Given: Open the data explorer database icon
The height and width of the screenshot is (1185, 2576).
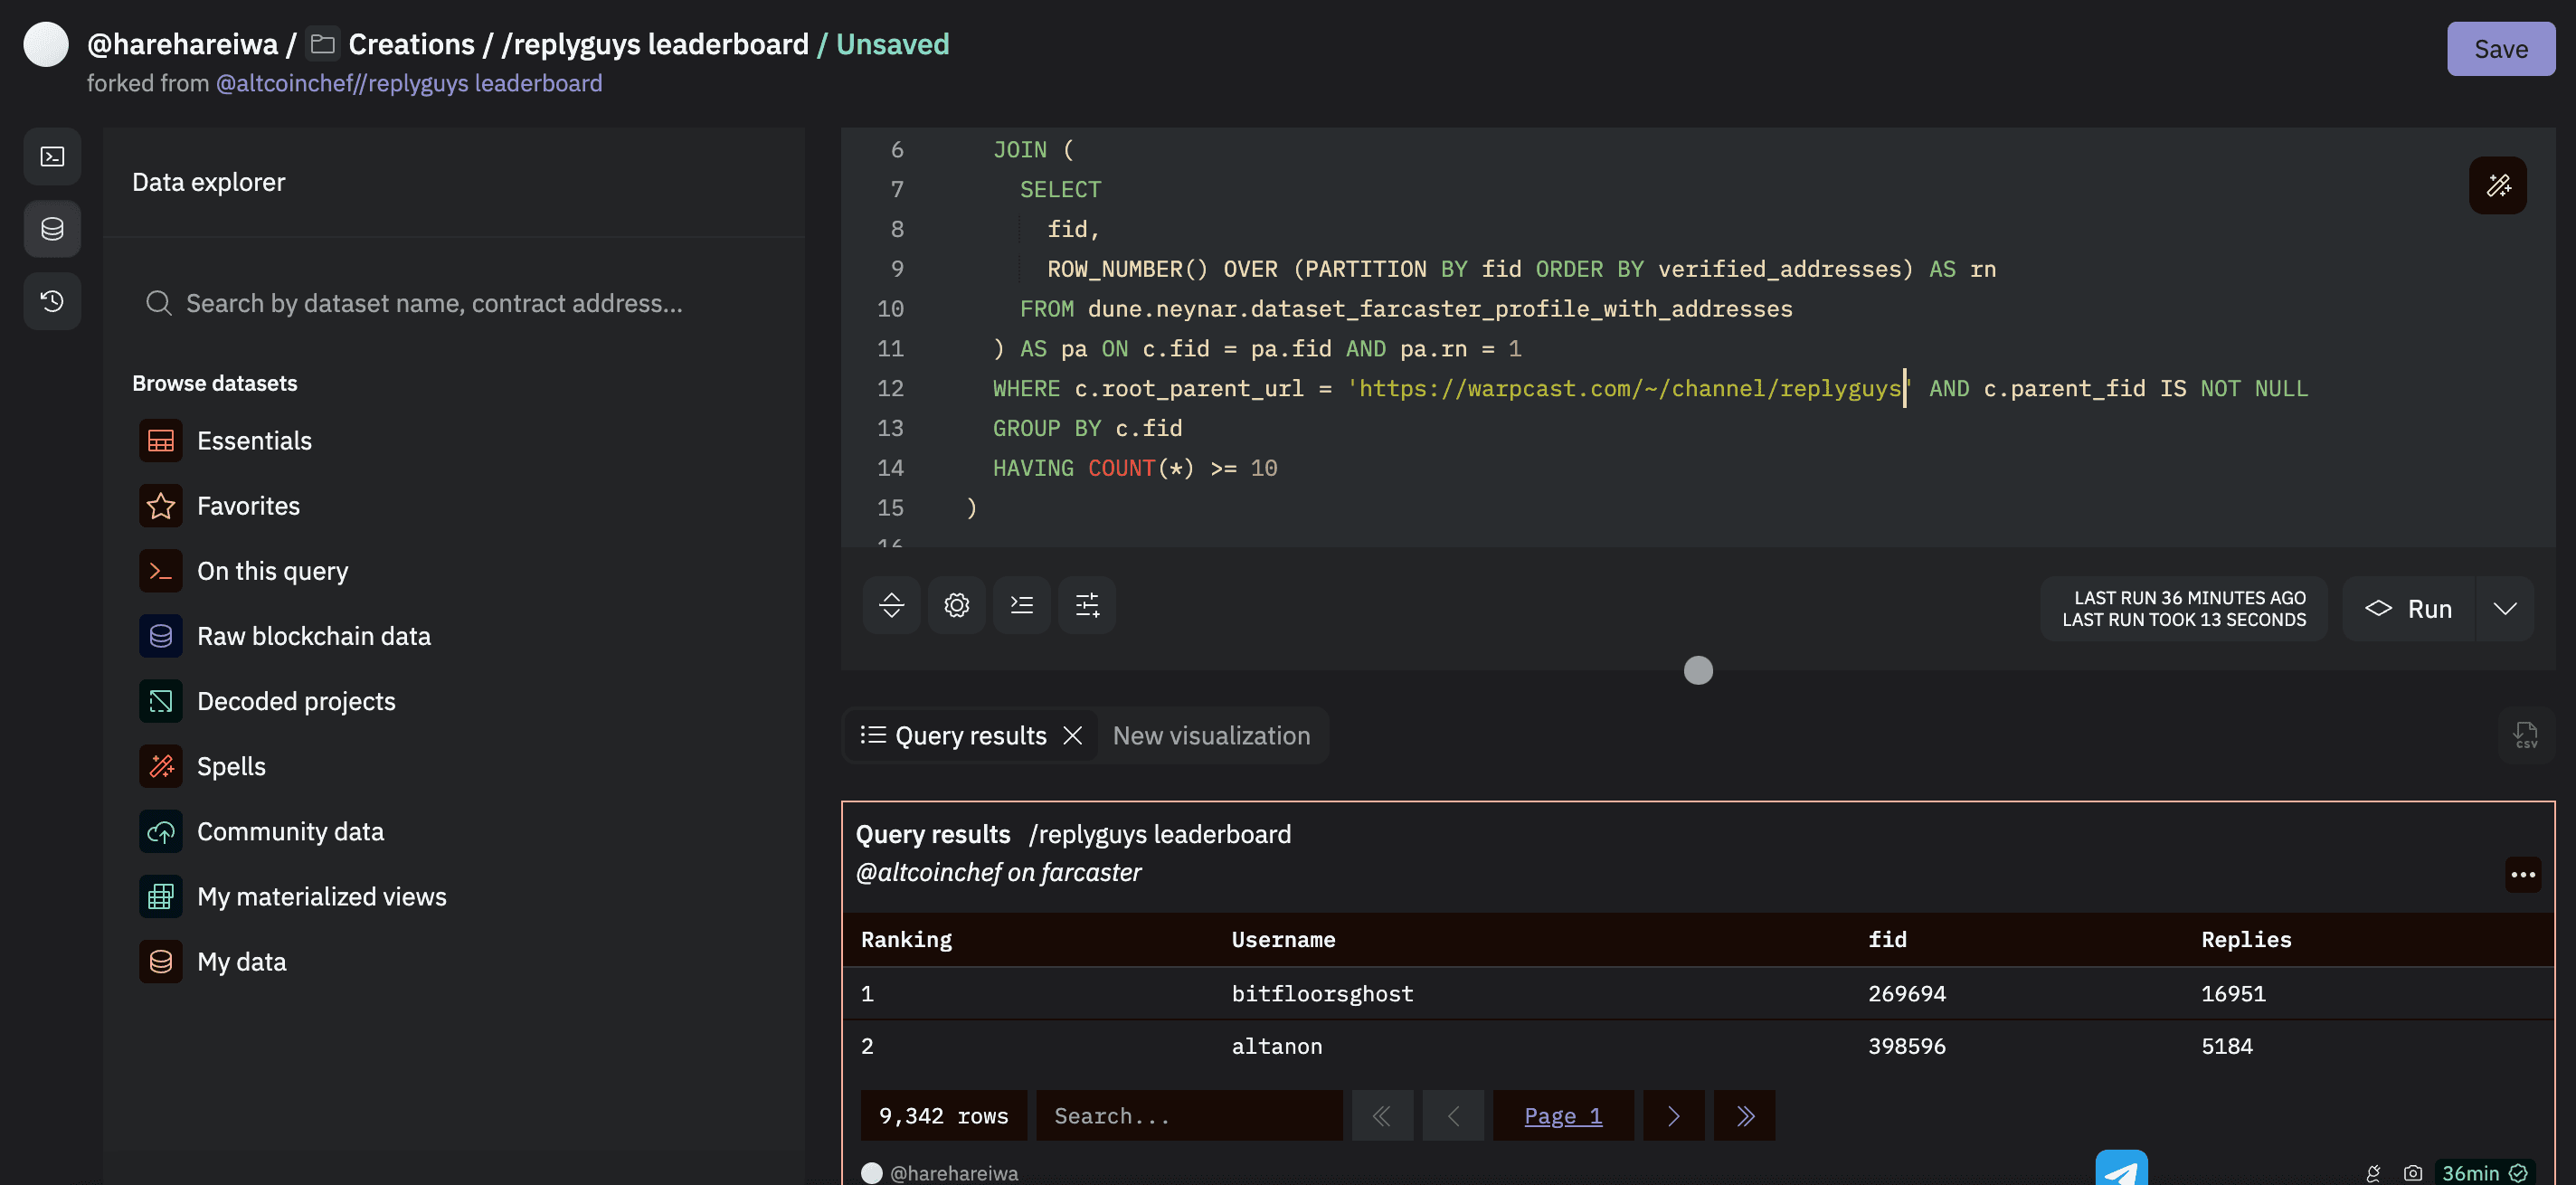Looking at the screenshot, I should pyautogui.click(x=52, y=229).
